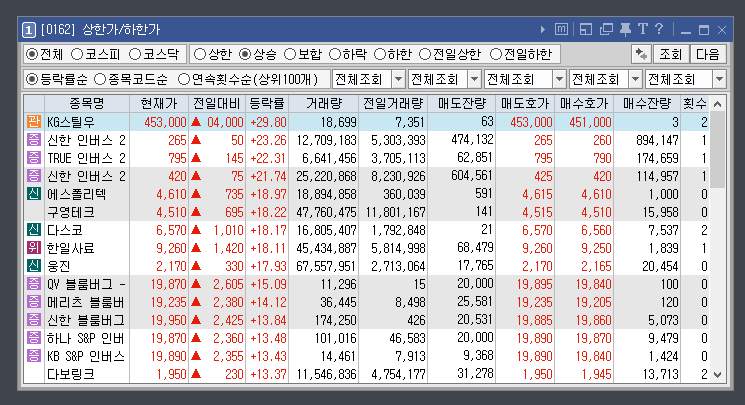Click the 신 badge beside 웅진
This screenshot has height=405, width=745.
tap(33, 266)
